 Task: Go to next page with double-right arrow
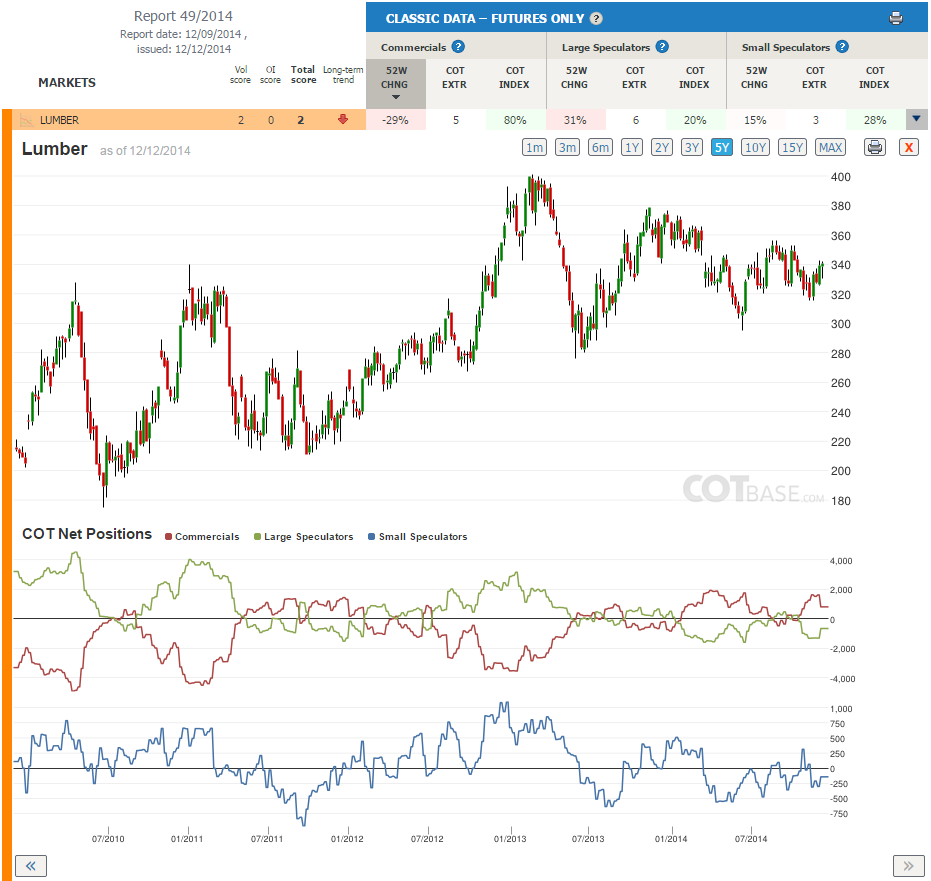coord(908,866)
